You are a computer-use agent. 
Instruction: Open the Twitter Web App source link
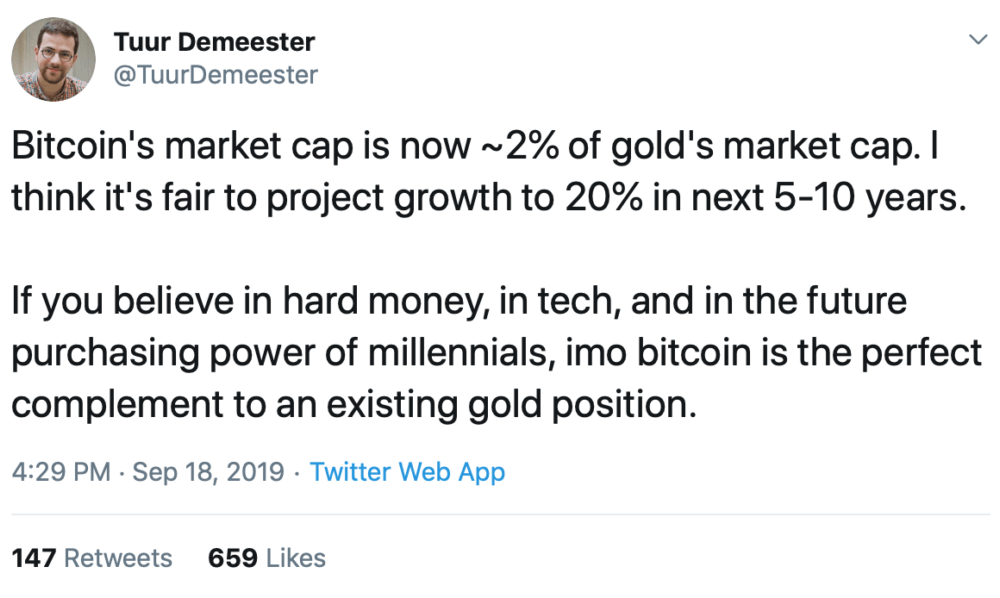click(x=407, y=472)
